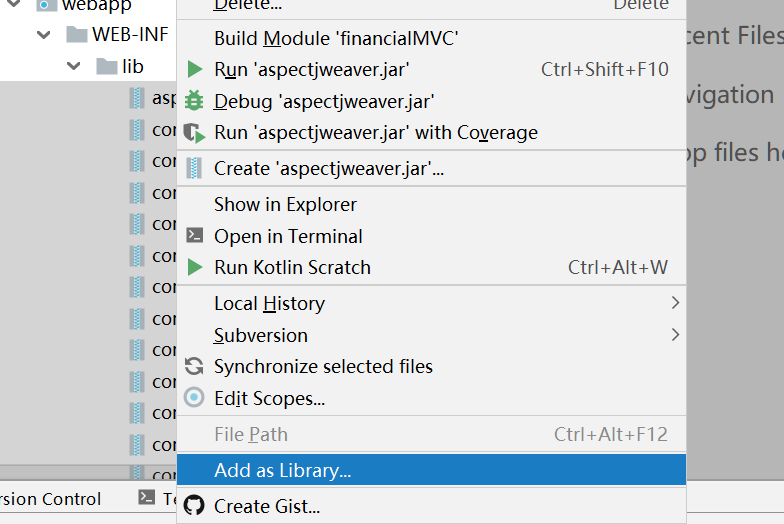The height and width of the screenshot is (524, 784).
Task: Click the green Run Kotlin Scratch play icon
Action: 194,268
